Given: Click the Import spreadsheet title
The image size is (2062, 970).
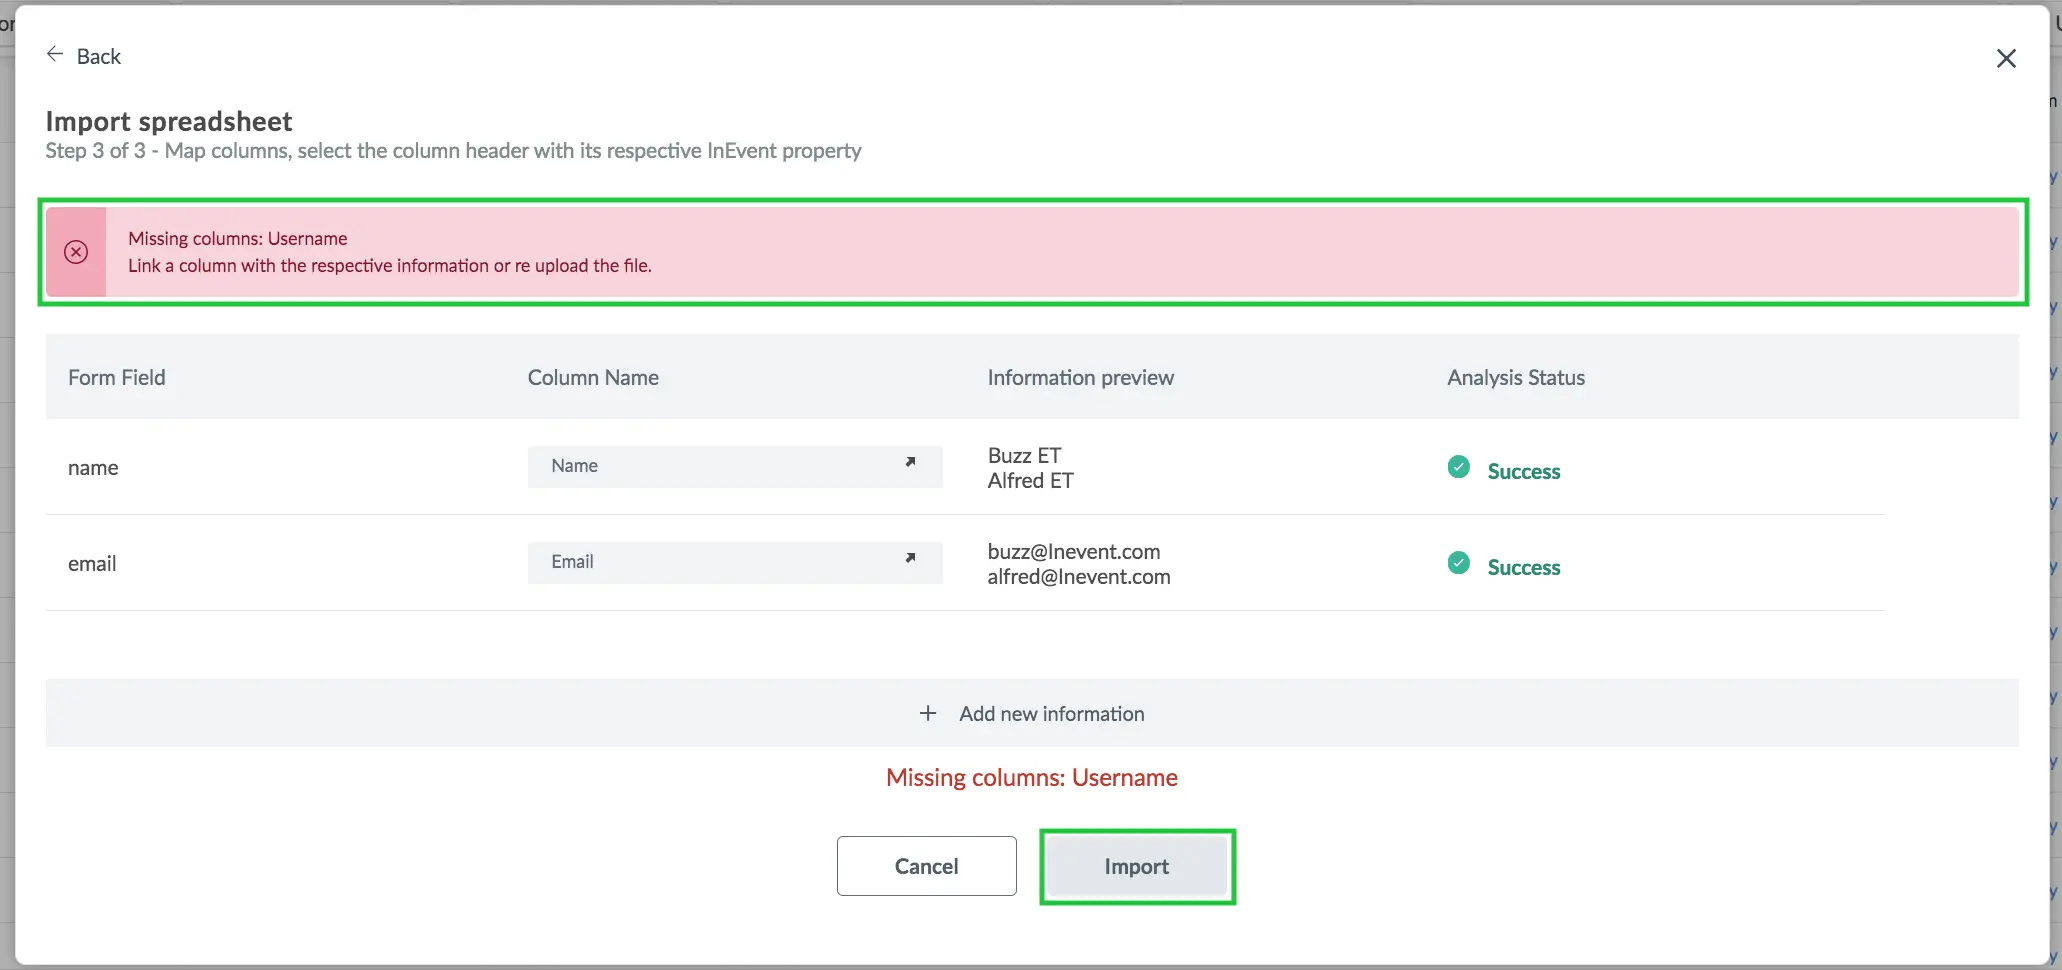Looking at the screenshot, I should coord(169,122).
